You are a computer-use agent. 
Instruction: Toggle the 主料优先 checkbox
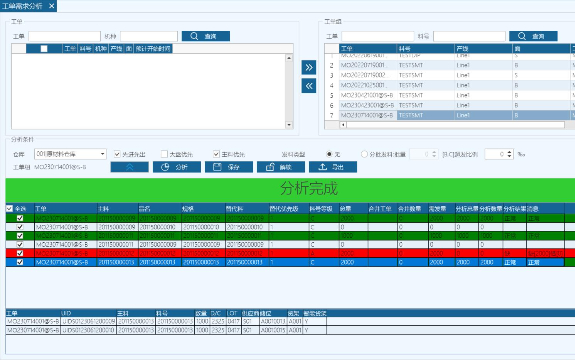[x=216, y=154]
